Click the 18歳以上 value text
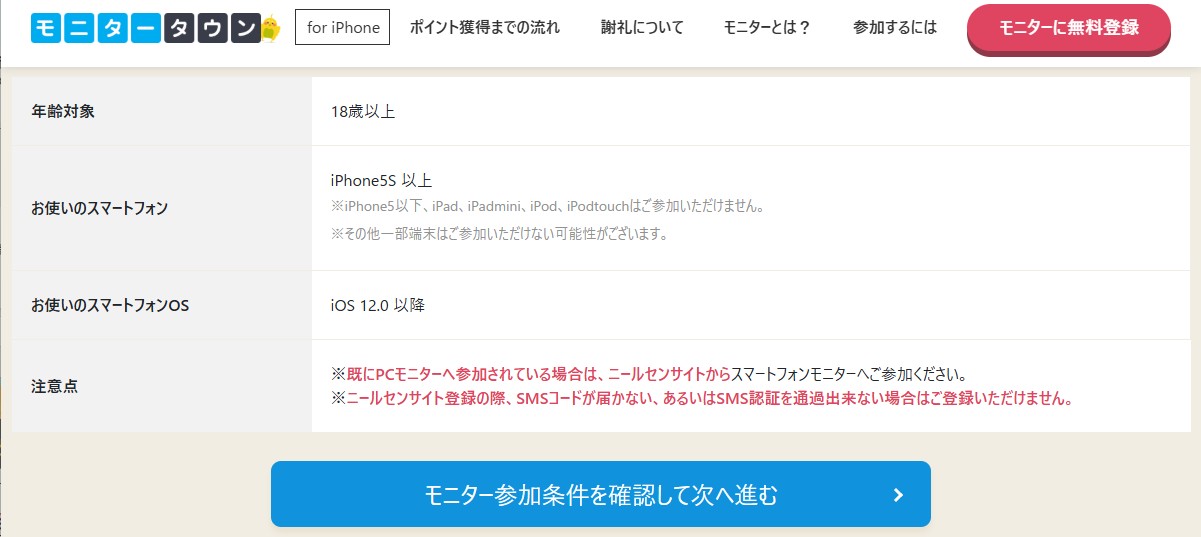Image resolution: width=1201 pixels, height=537 pixels. pos(363,111)
